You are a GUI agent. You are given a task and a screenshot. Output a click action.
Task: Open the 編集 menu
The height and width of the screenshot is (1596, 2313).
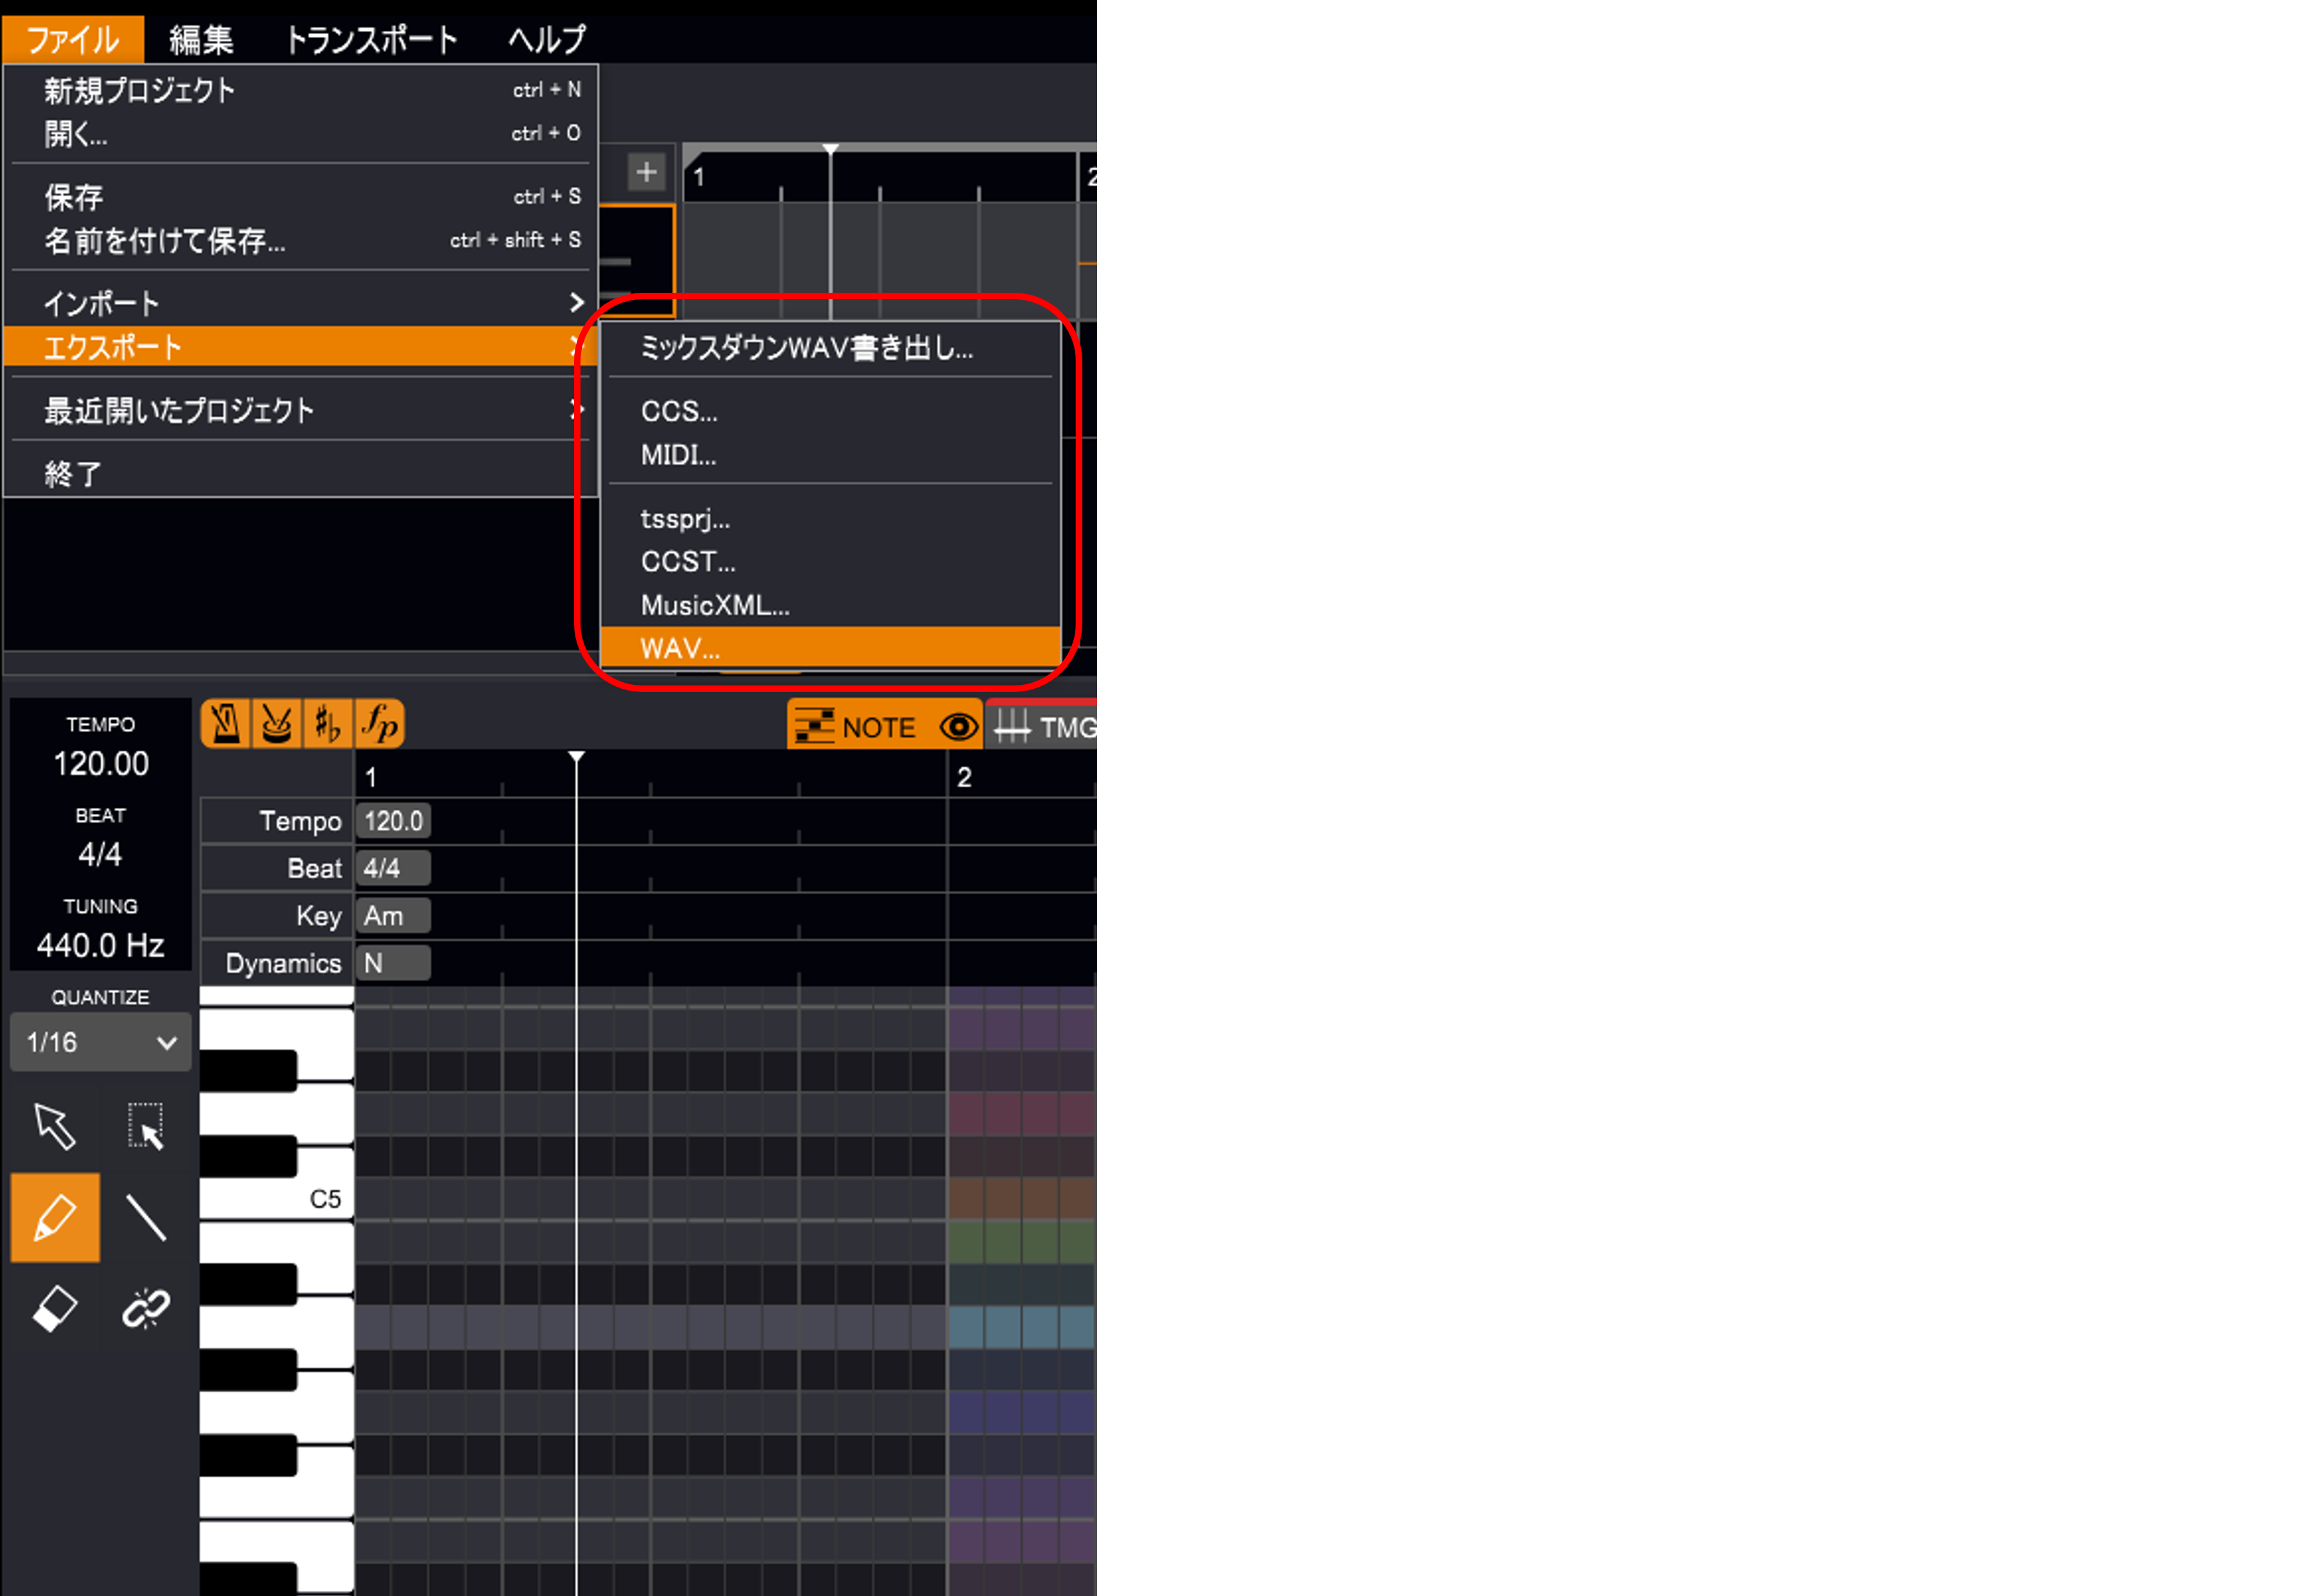(201, 39)
